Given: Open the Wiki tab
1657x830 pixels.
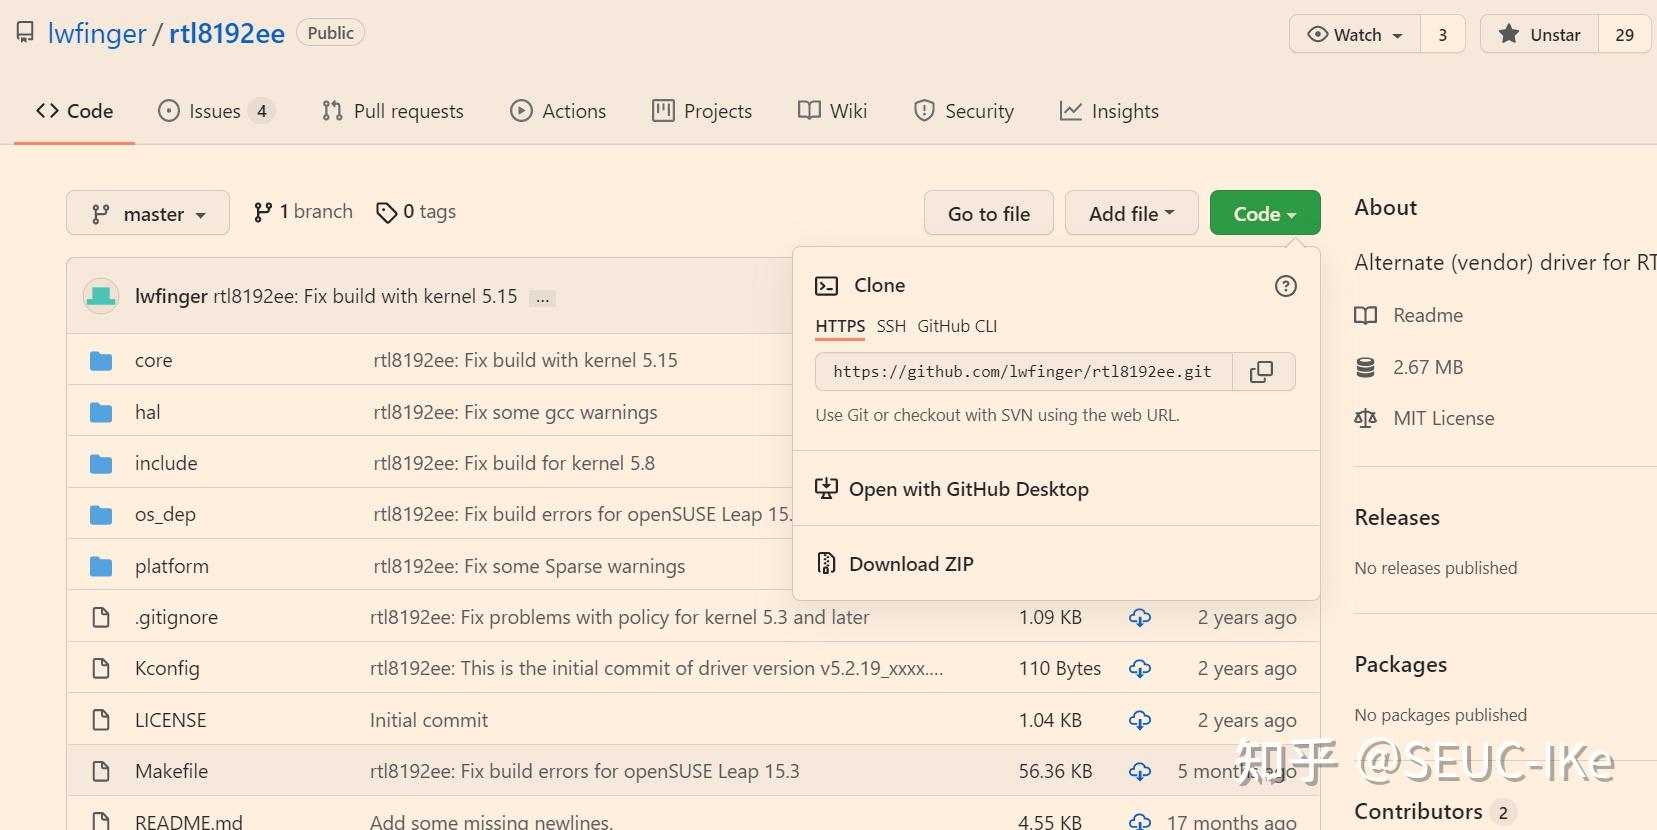Looking at the screenshot, I should tap(832, 111).
